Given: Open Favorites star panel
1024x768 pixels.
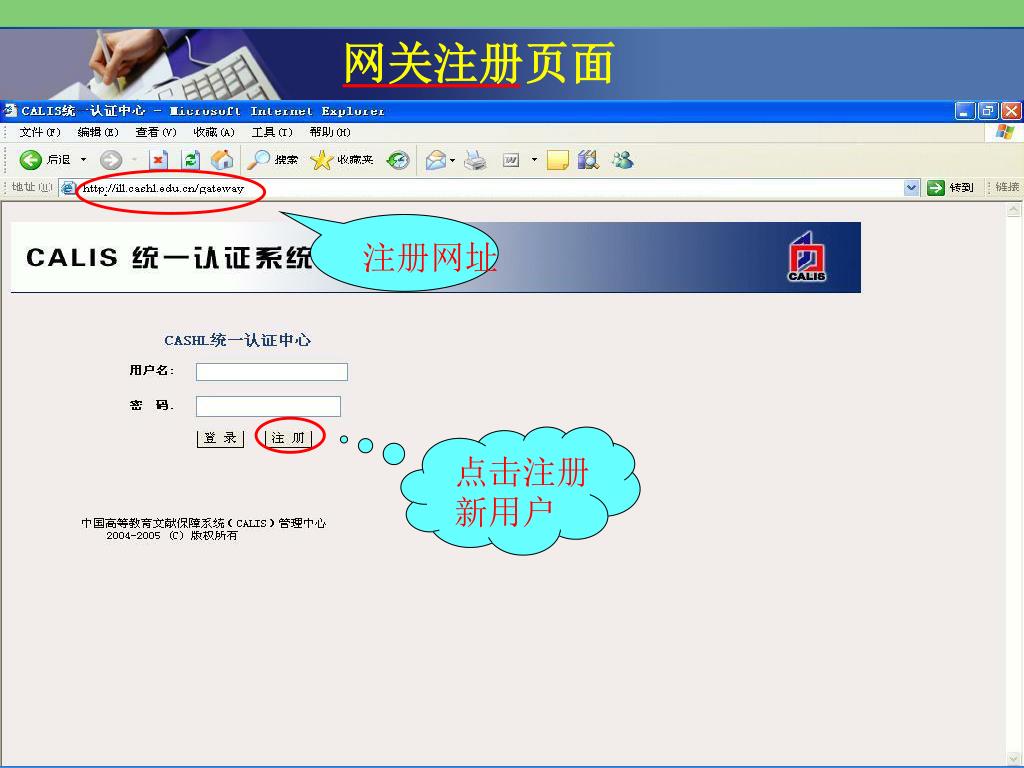Looking at the screenshot, I should (x=321, y=159).
